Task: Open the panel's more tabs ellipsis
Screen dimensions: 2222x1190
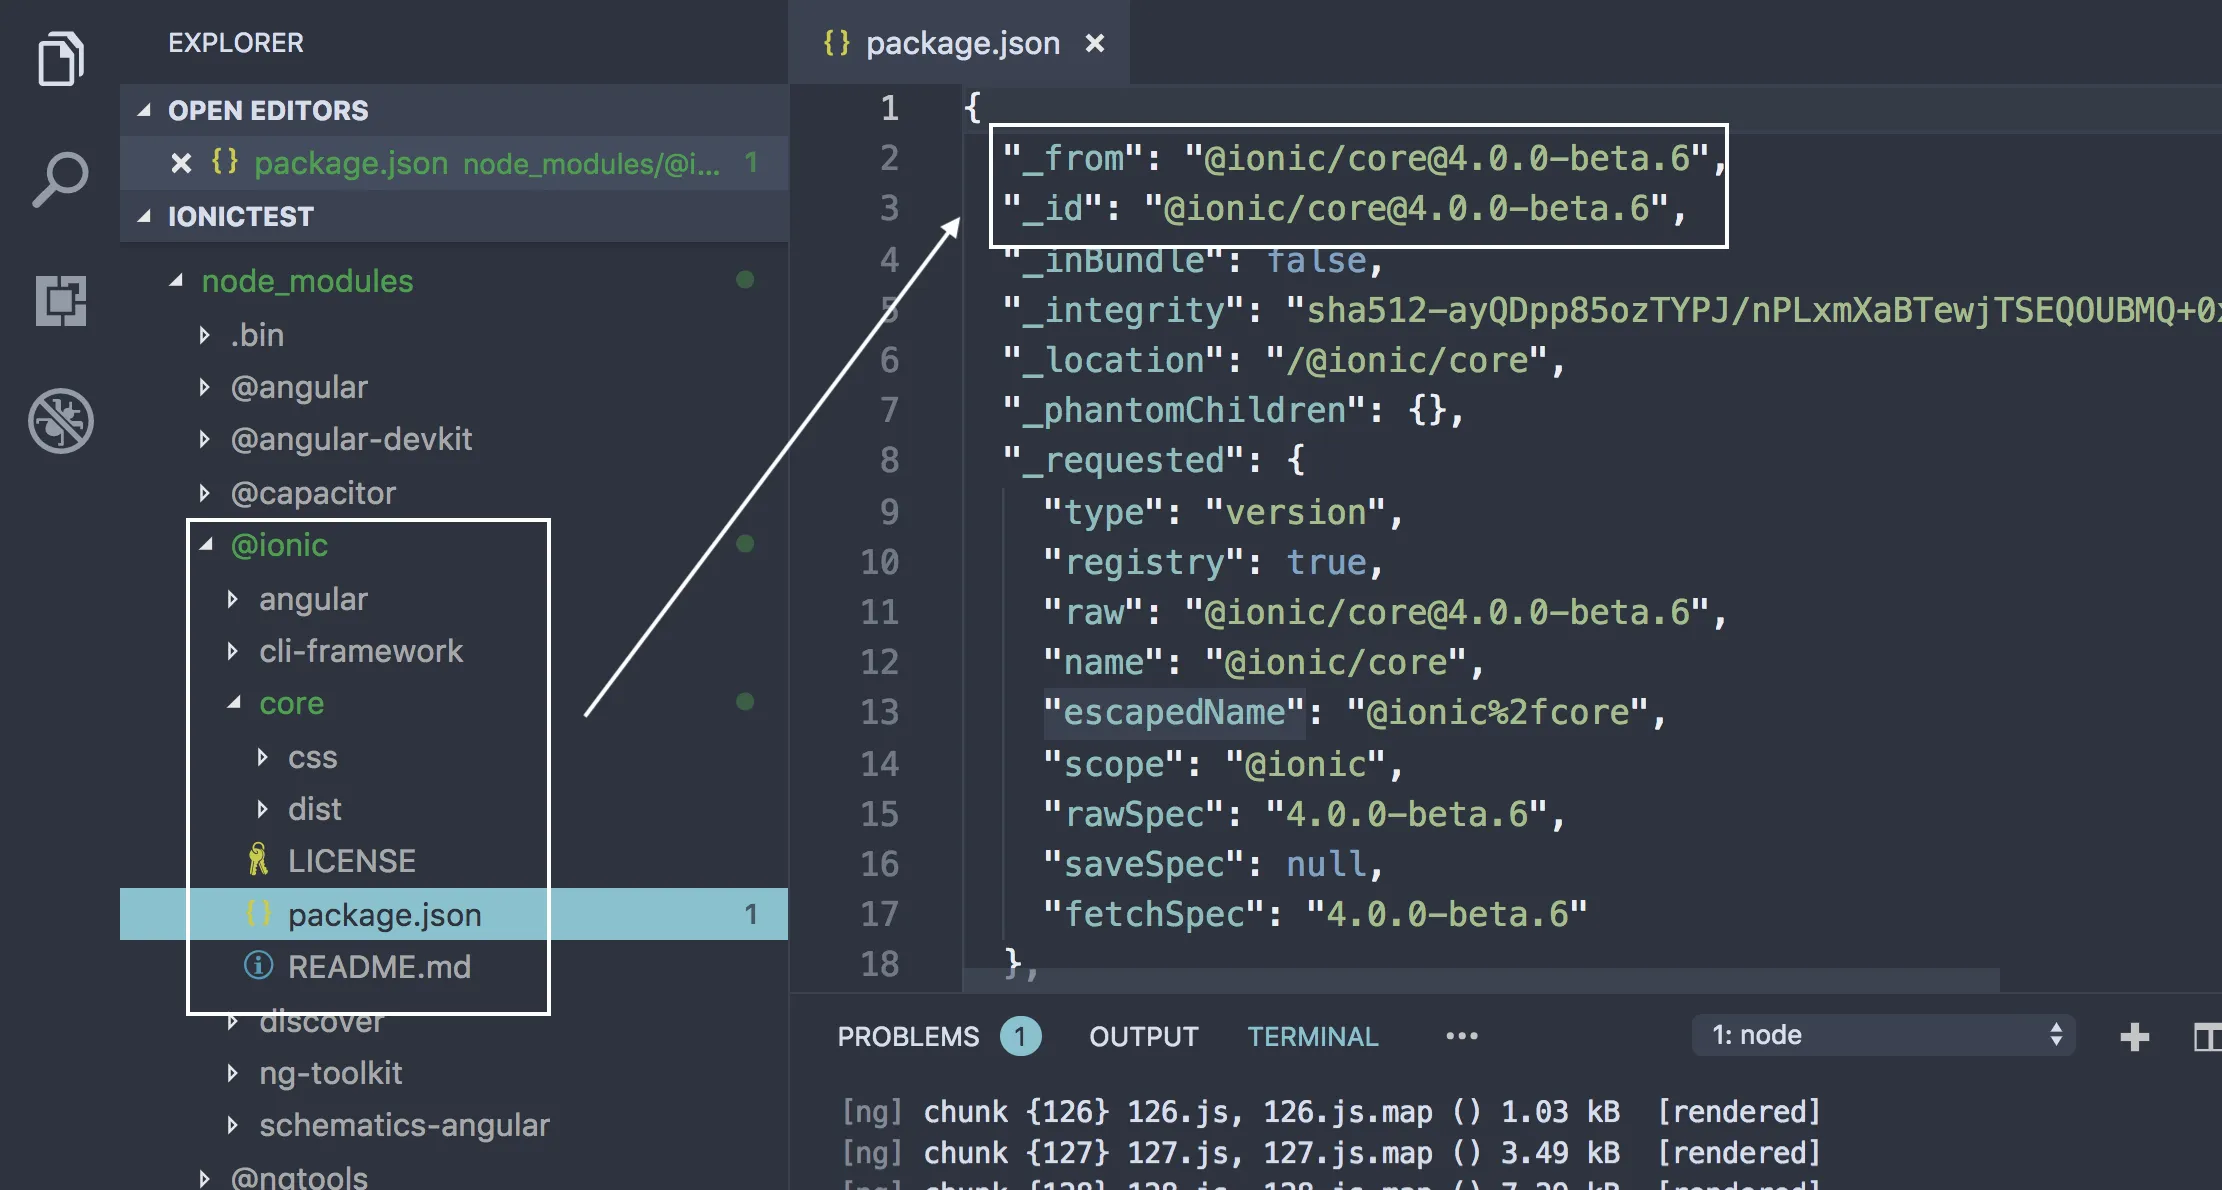Action: 1461,1037
